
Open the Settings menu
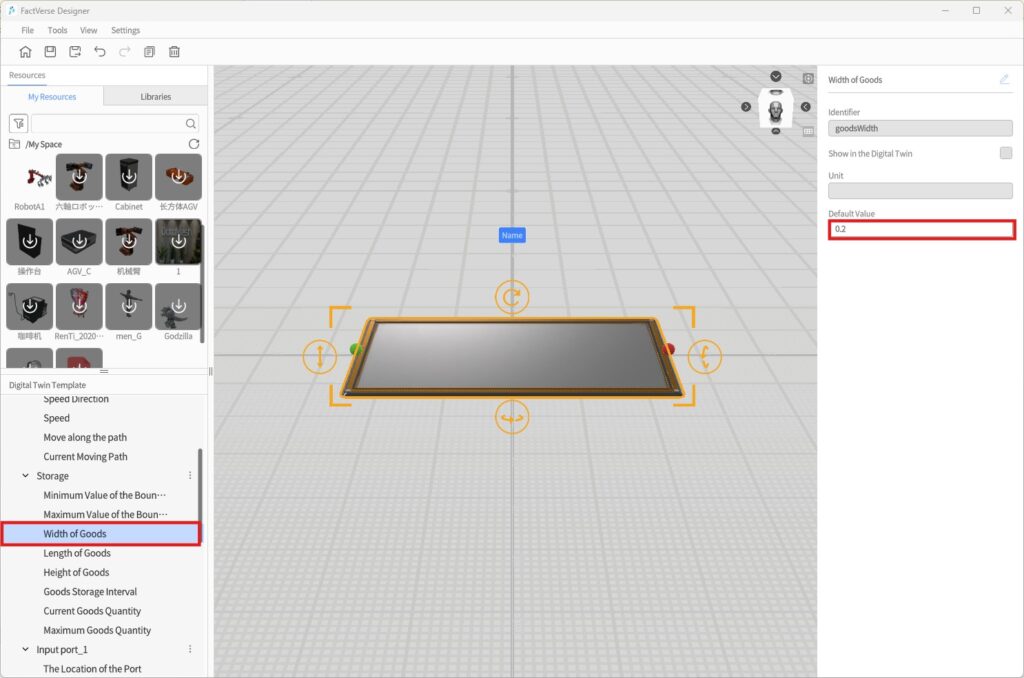pyautogui.click(x=125, y=30)
